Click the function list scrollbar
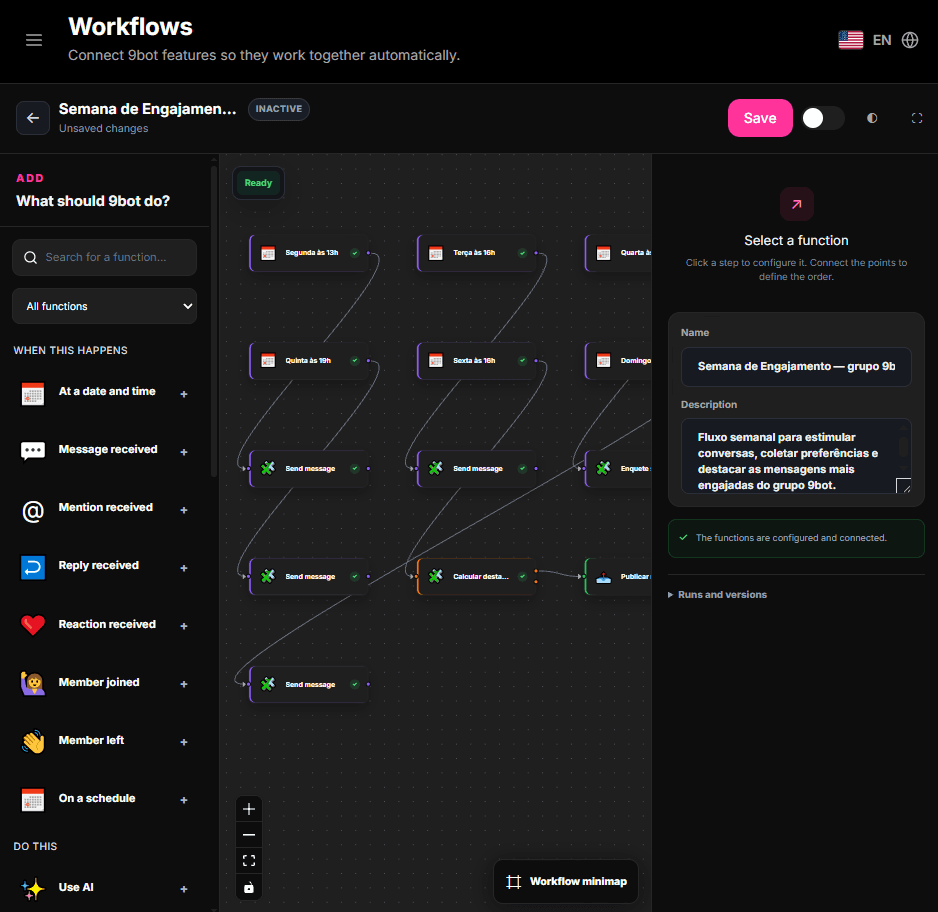938x912 pixels. tap(214, 321)
